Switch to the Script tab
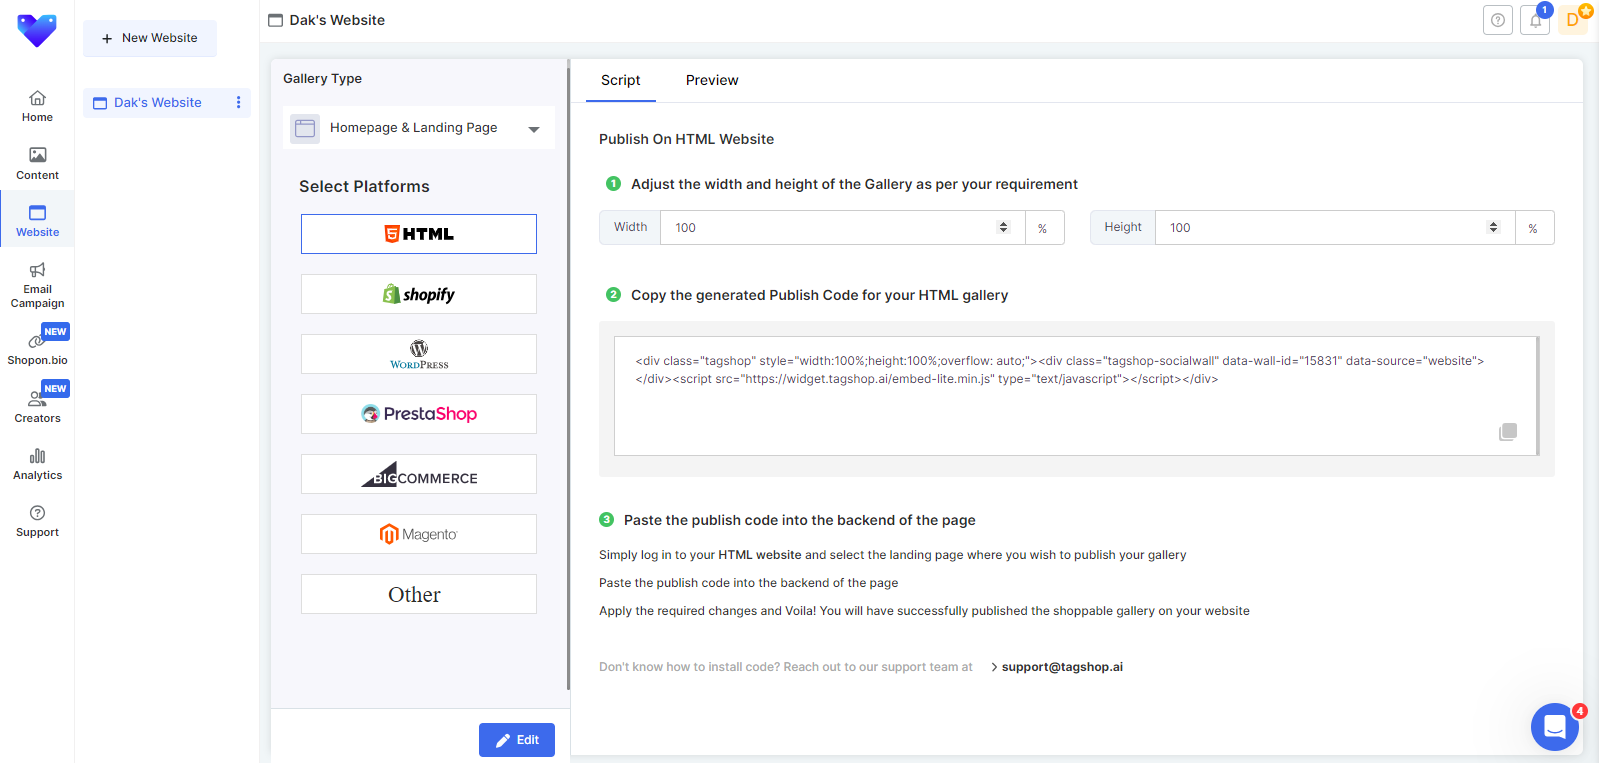This screenshot has width=1599, height=763. tap(620, 80)
